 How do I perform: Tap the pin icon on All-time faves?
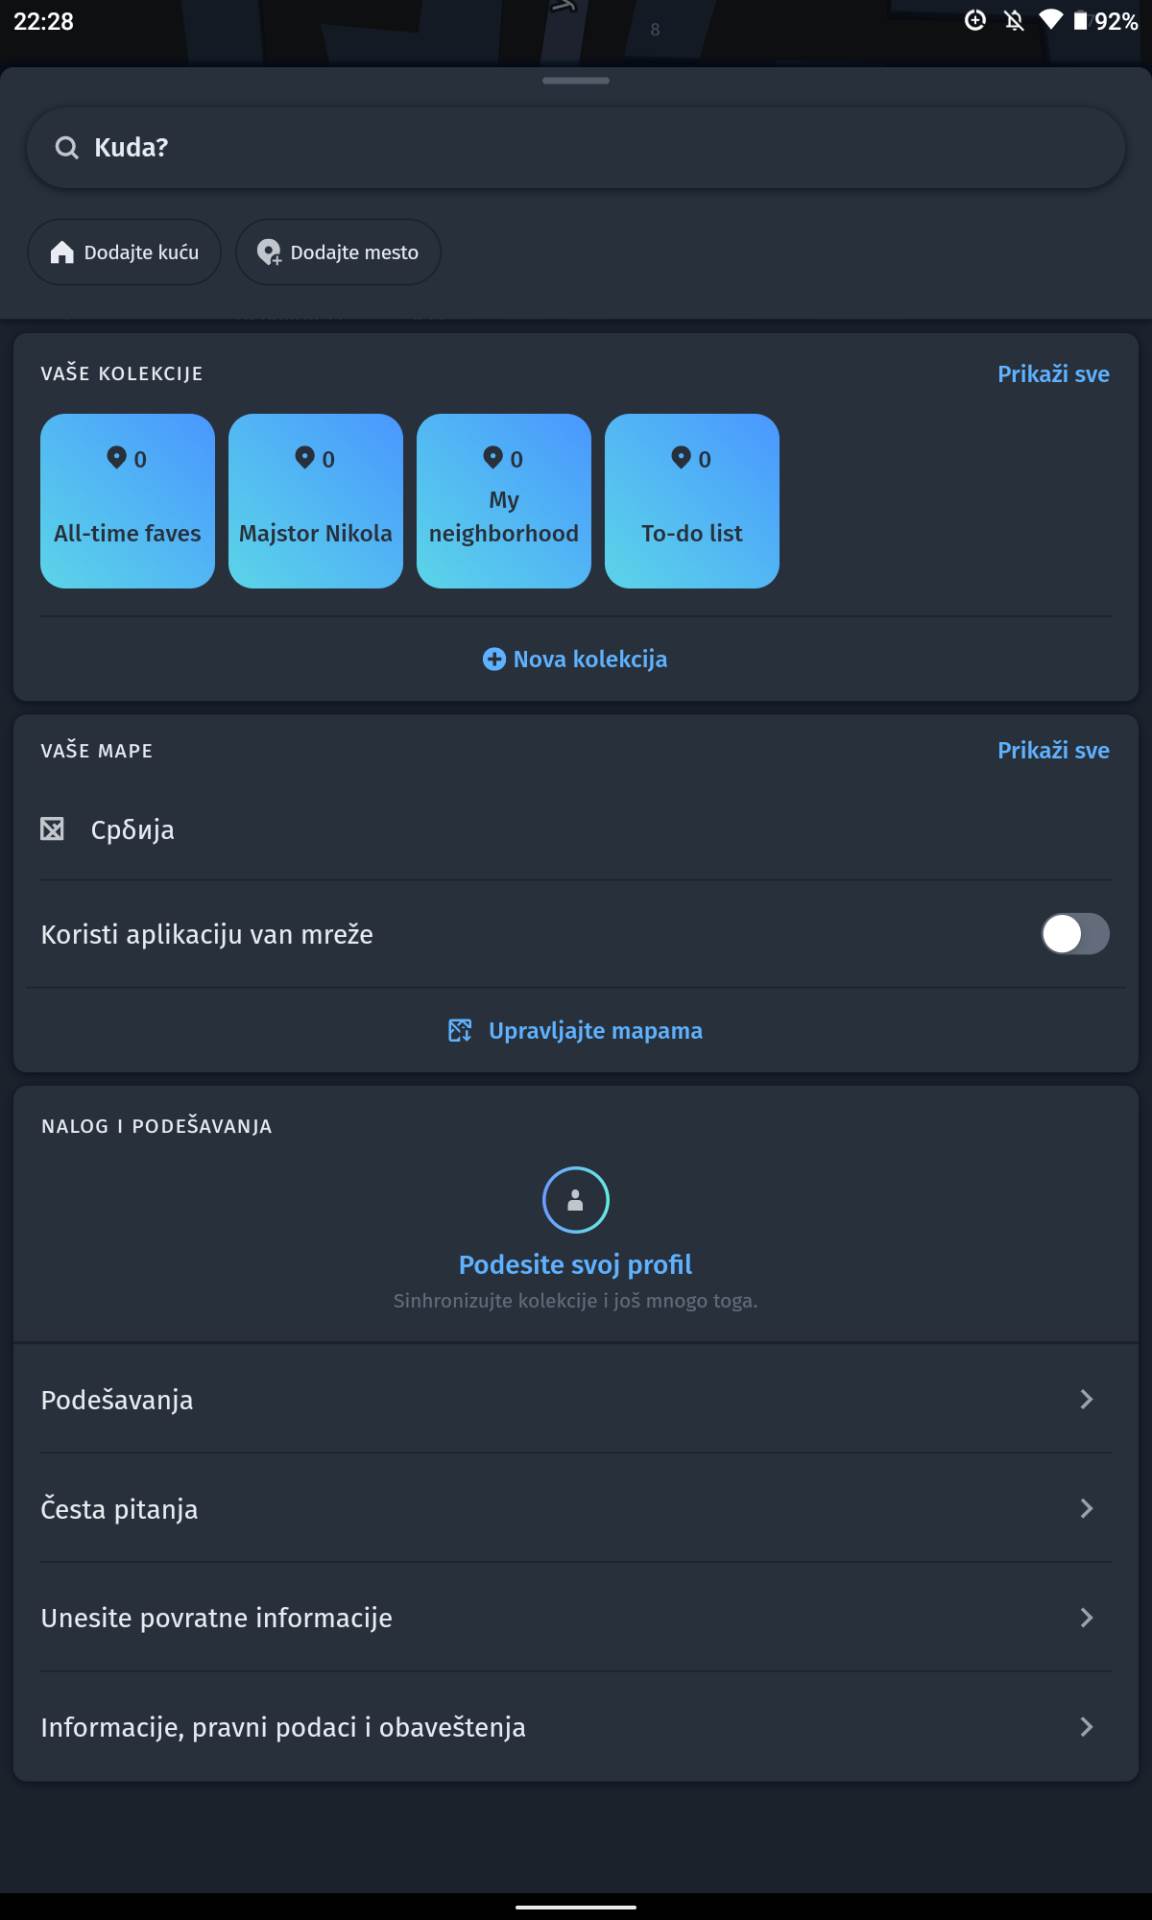pyautogui.click(x=116, y=458)
